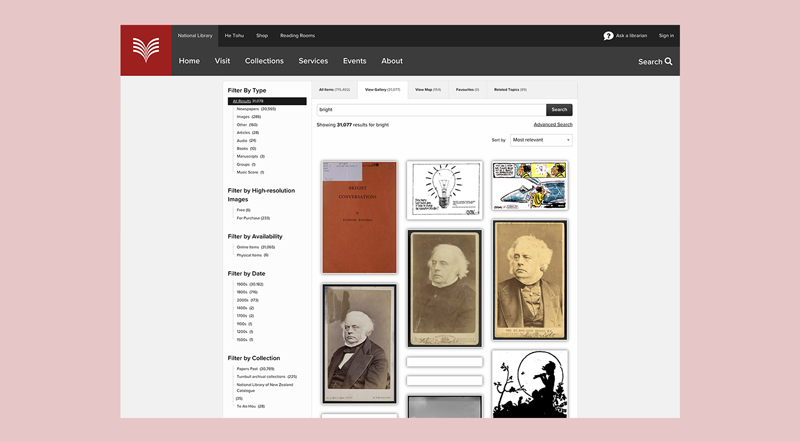Image resolution: width=800 pixels, height=442 pixels.
Task: Open the About menu item
Action: coord(392,61)
